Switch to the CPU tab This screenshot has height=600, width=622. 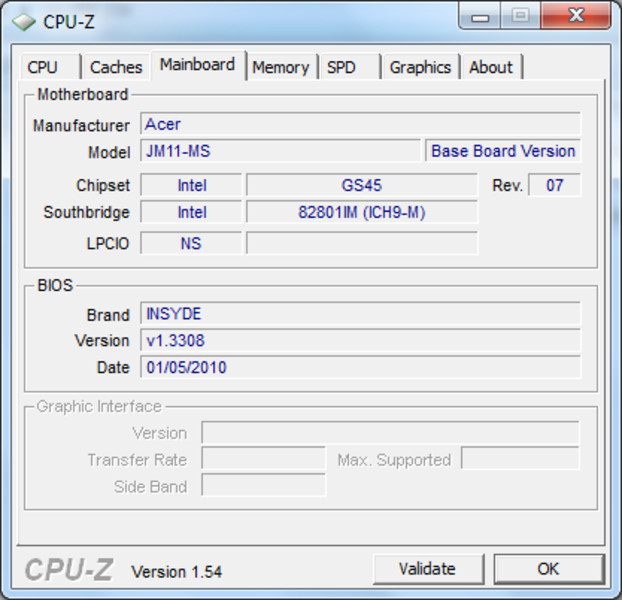(50, 67)
